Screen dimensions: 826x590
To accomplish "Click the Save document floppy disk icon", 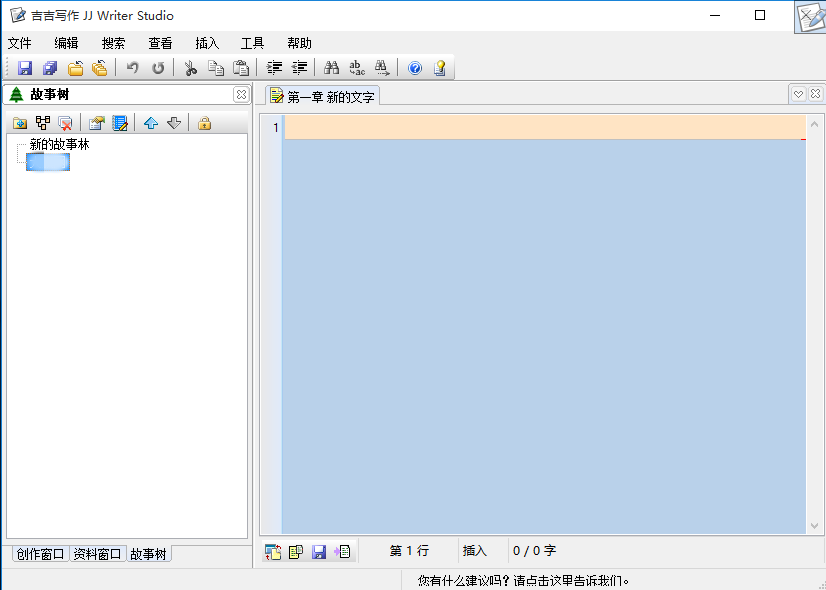I will point(24,68).
